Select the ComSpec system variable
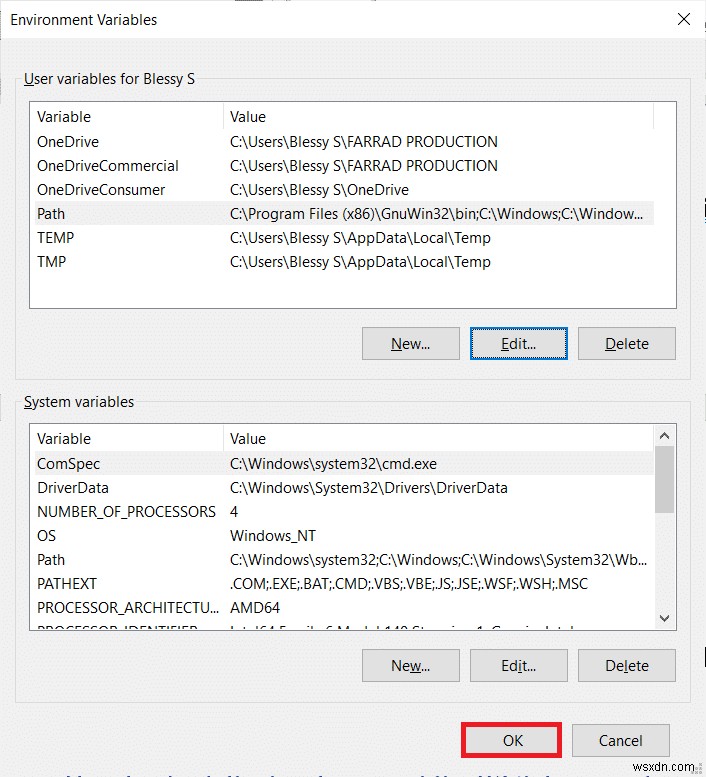The image size is (706, 777). tap(344, 464)
